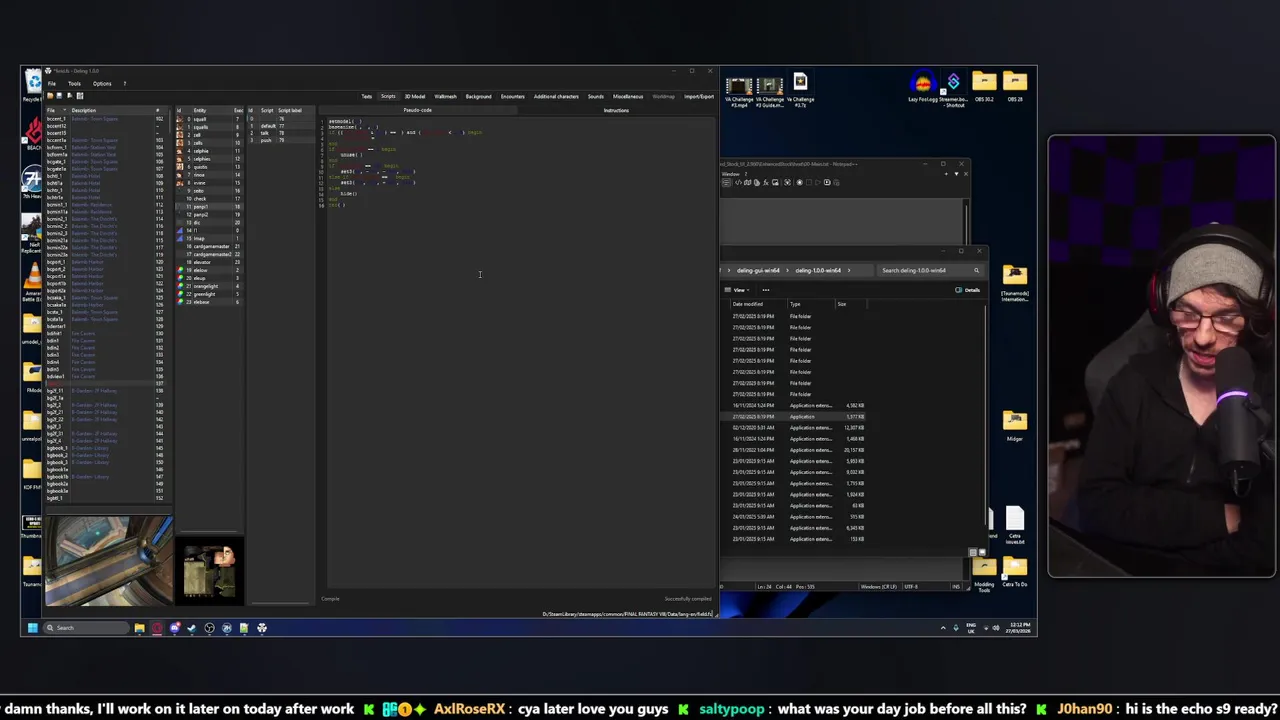Click the third Deling toolbar icon with page
The height and width of the screenshot is (720, 1280).
(x=70, y=96)
